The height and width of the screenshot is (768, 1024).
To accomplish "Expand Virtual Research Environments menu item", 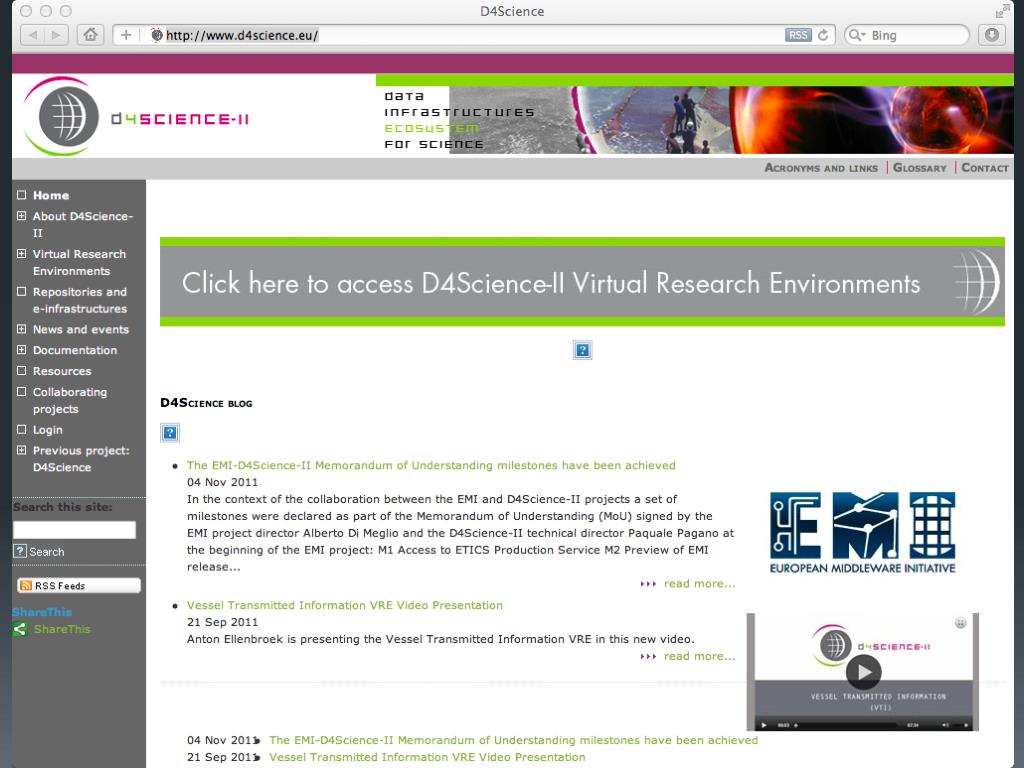I will [x=22, y=253].
